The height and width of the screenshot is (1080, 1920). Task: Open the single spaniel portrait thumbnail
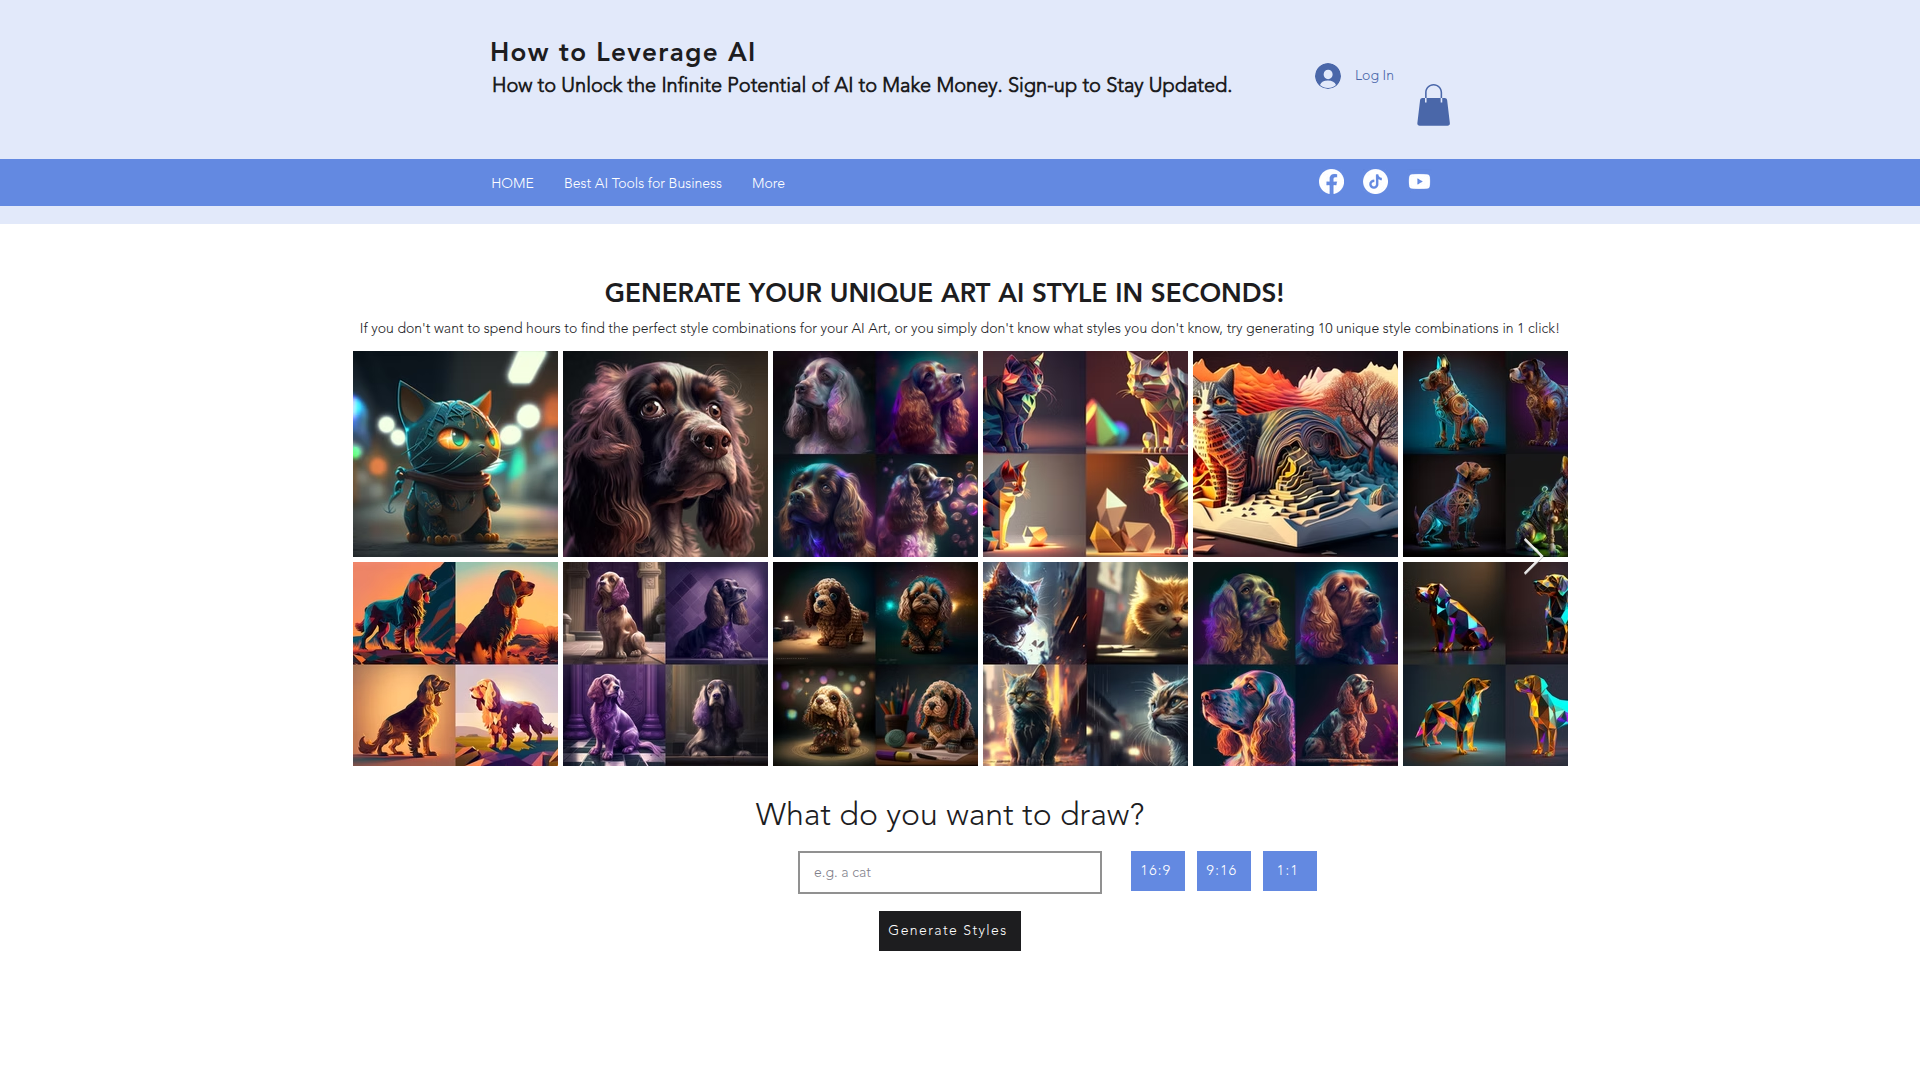pyautogui.click(x=665, y=454)
